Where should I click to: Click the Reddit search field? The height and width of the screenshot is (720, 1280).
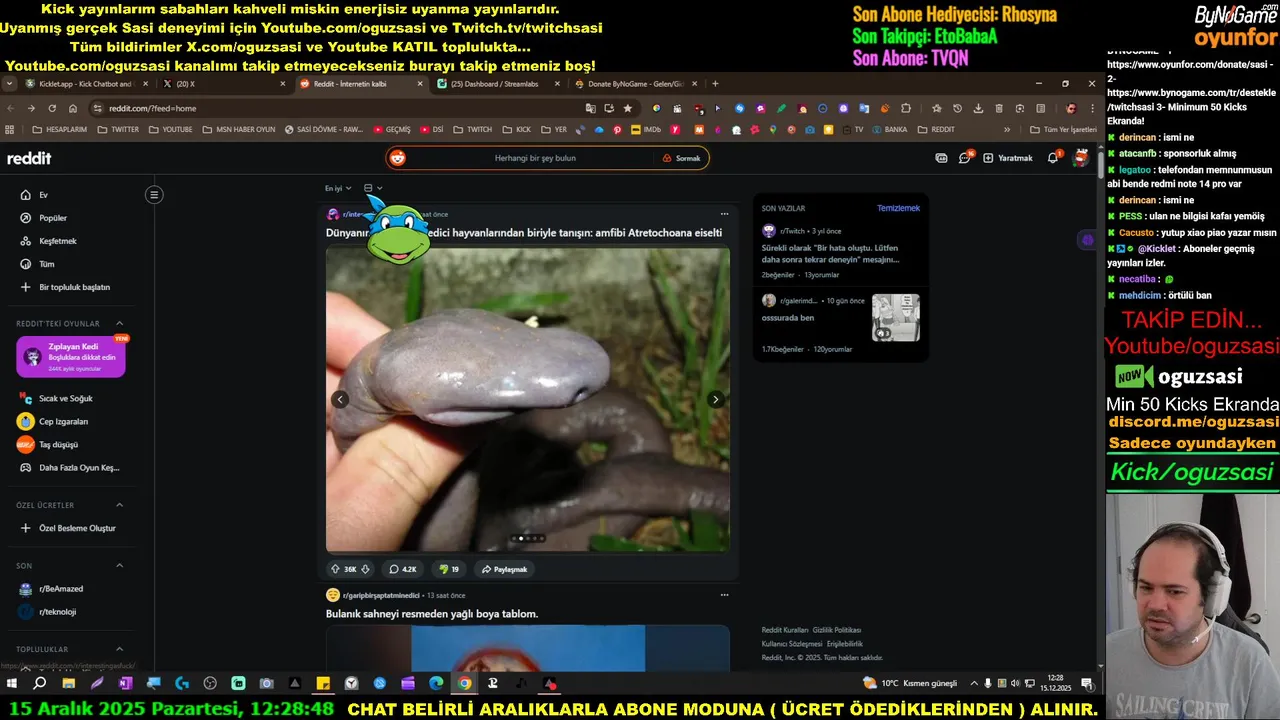tap(535, 158)
